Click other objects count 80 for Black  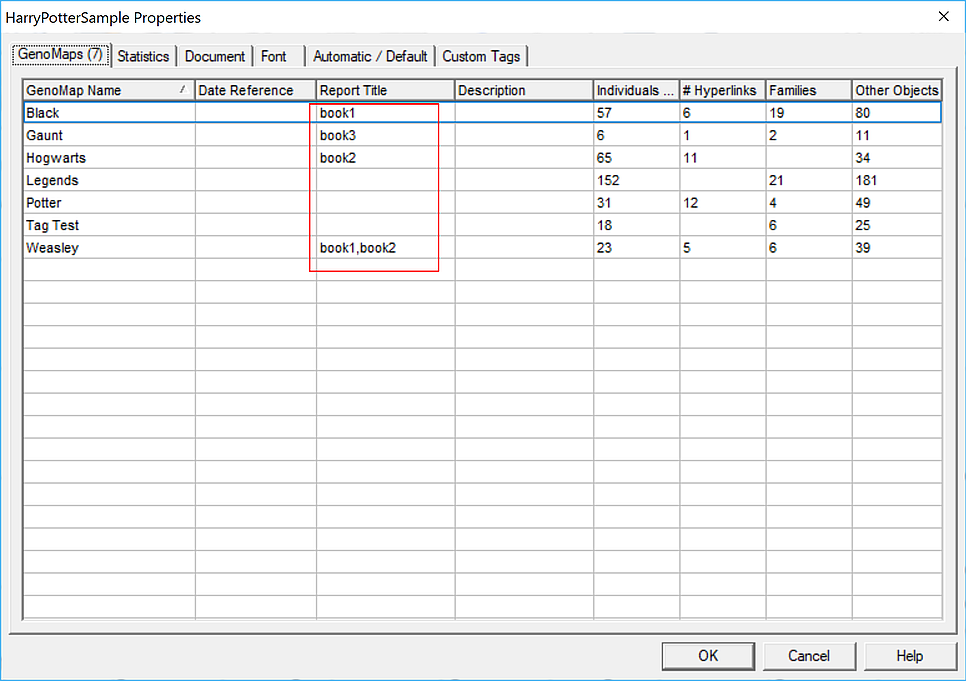862,113
